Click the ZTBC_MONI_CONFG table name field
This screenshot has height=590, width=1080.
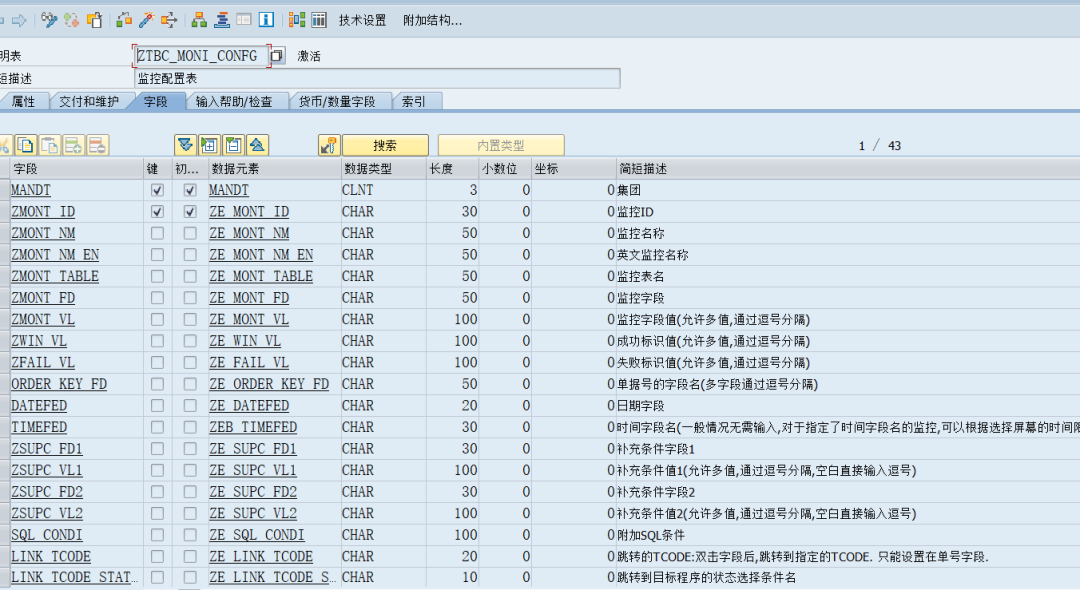click(x=200, y=56)
